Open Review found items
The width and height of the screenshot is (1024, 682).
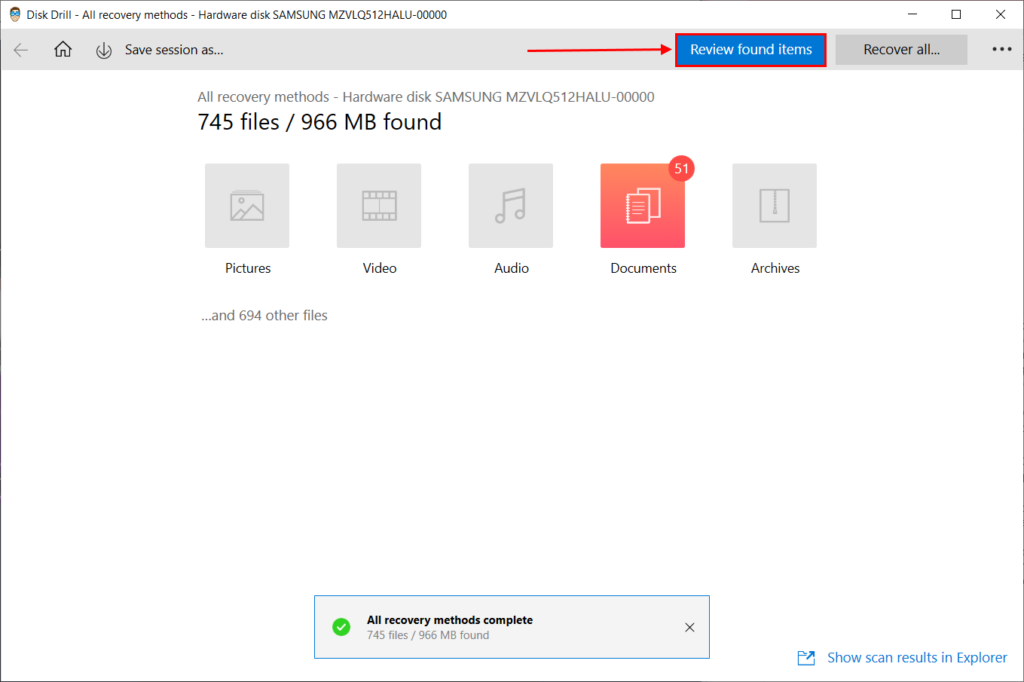[x=750, y=50]
